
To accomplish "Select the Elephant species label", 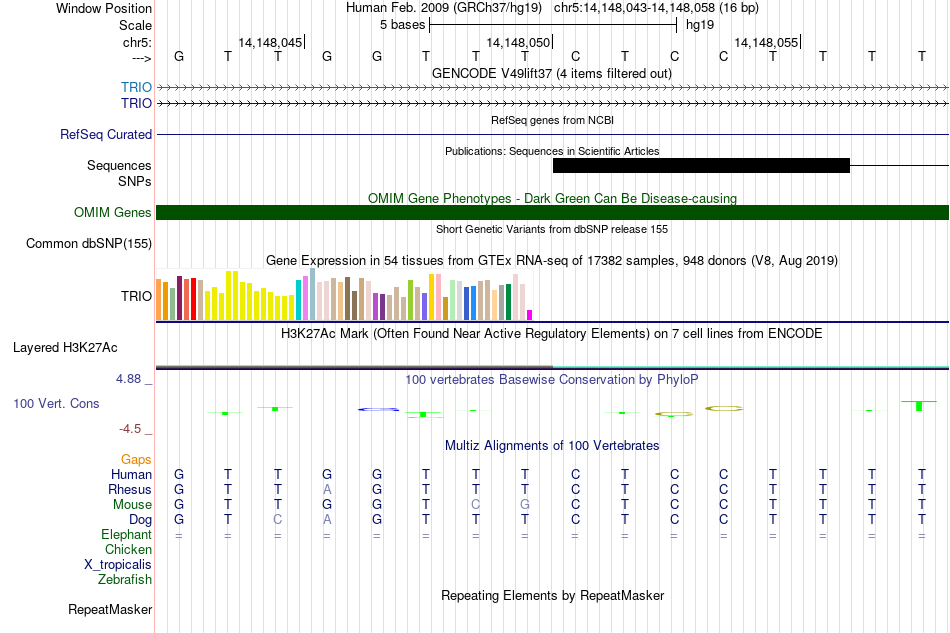I will tap(127, 534).
